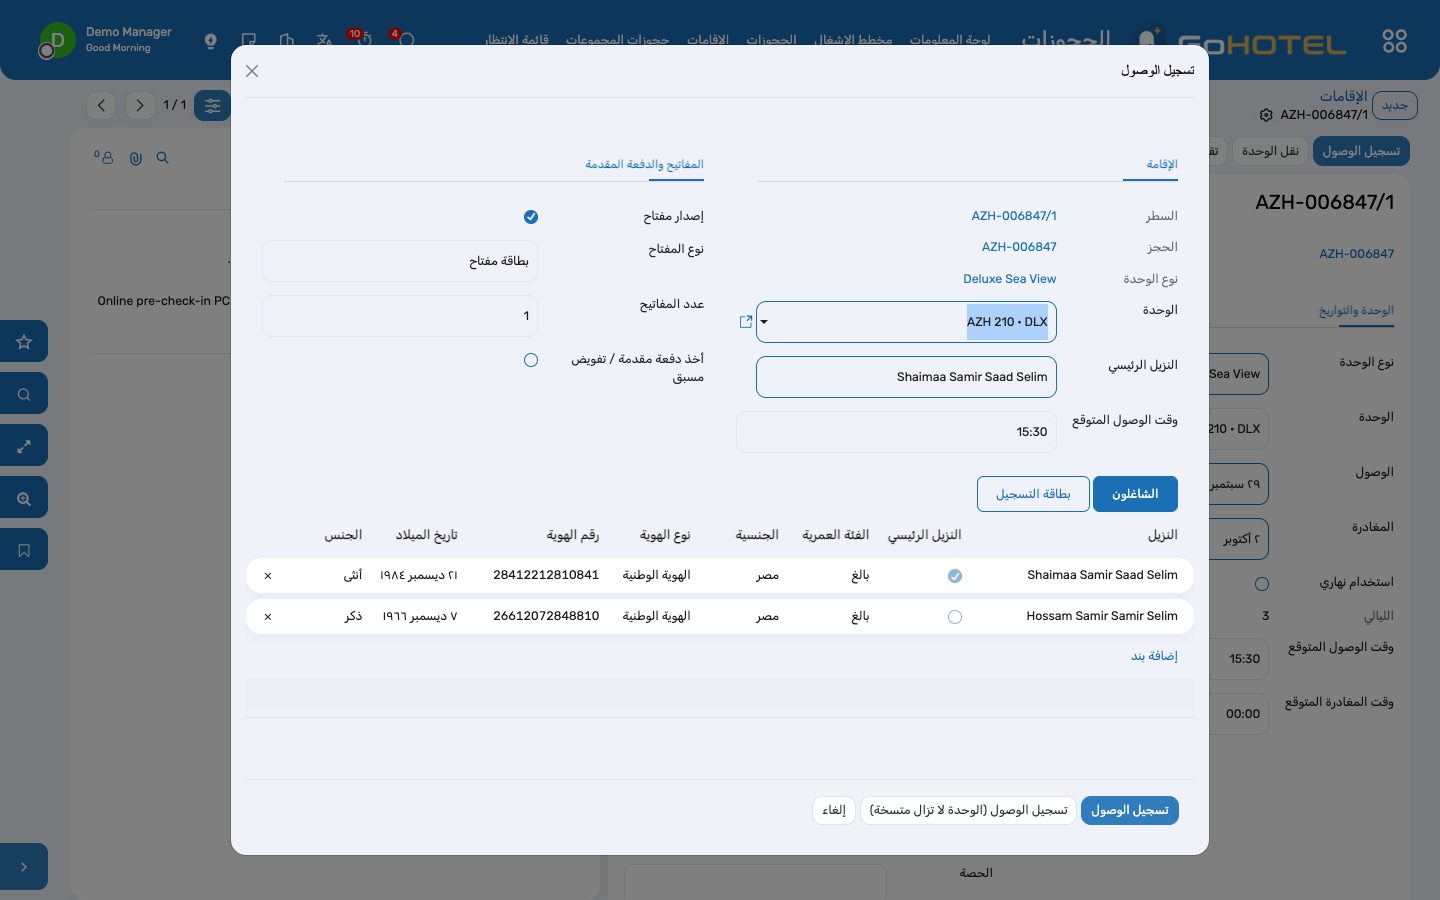
Task: Open settings gear next to AZH-006847/1
Action: point(1266,115)
